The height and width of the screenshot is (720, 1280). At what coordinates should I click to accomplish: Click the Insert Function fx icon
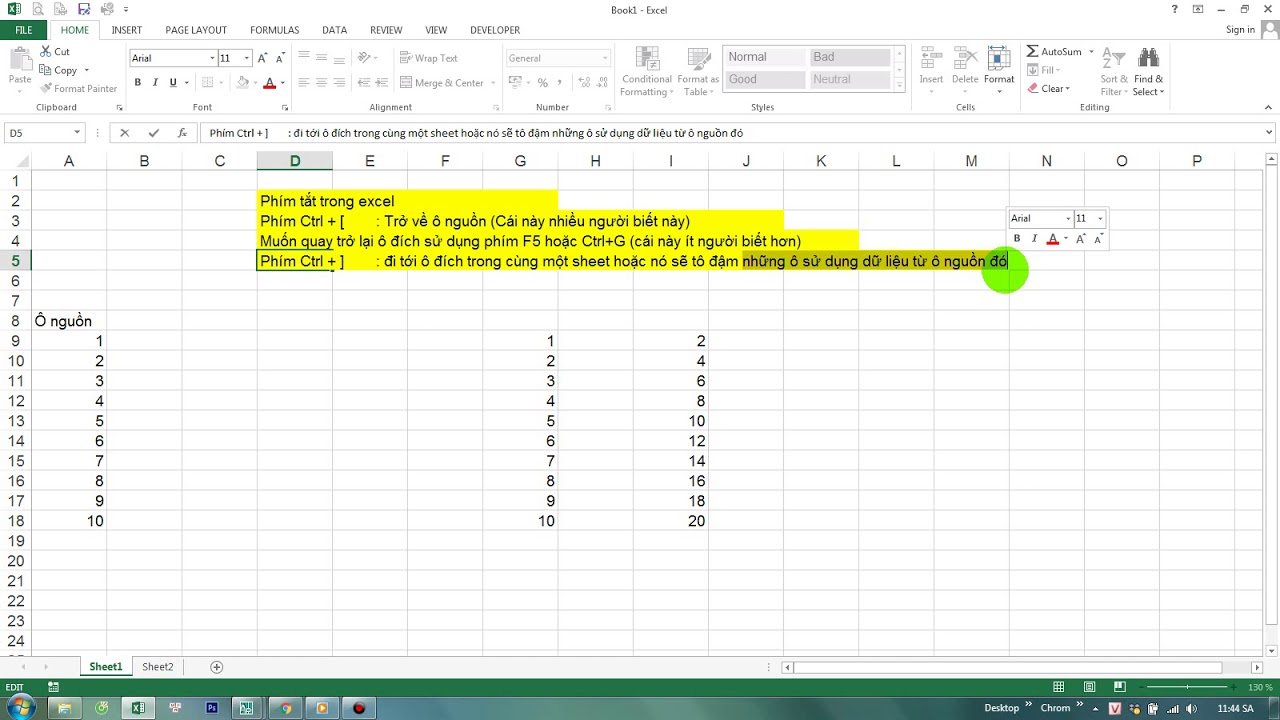pyautogui.click(x=182, y=132)
